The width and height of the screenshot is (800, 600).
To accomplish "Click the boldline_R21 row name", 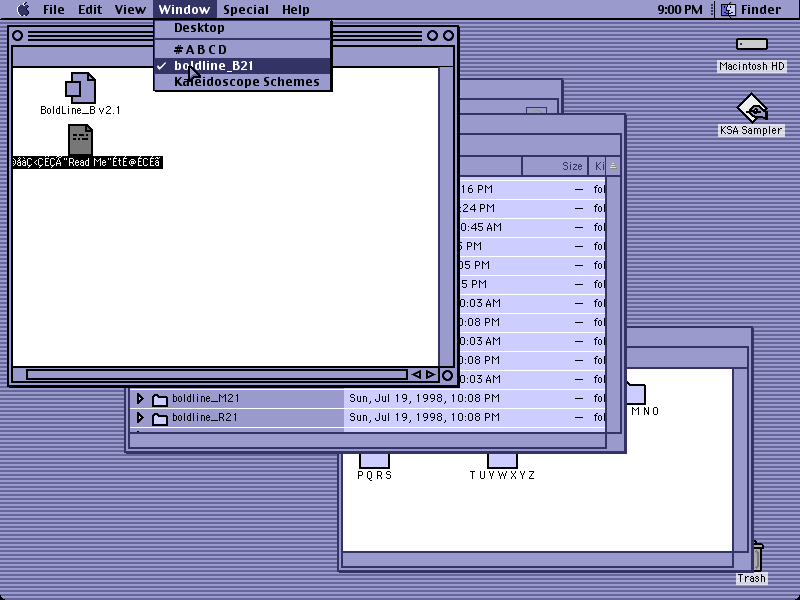I will tap(205, 417).
